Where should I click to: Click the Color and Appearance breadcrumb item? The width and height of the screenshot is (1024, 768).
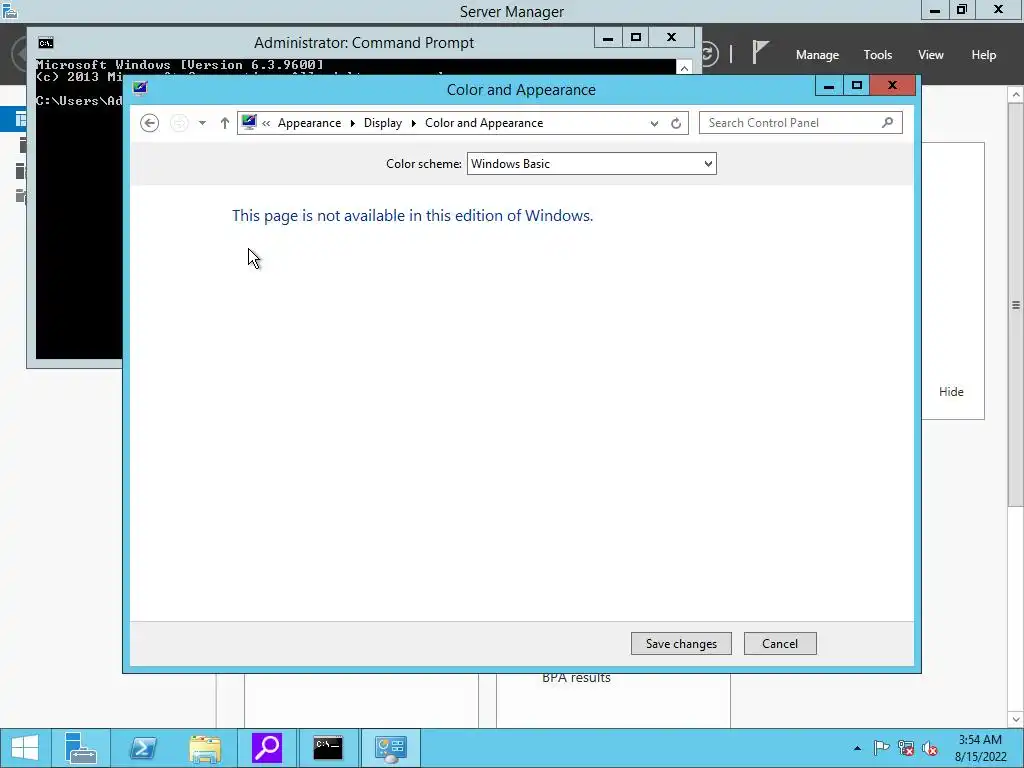(484, 123)
